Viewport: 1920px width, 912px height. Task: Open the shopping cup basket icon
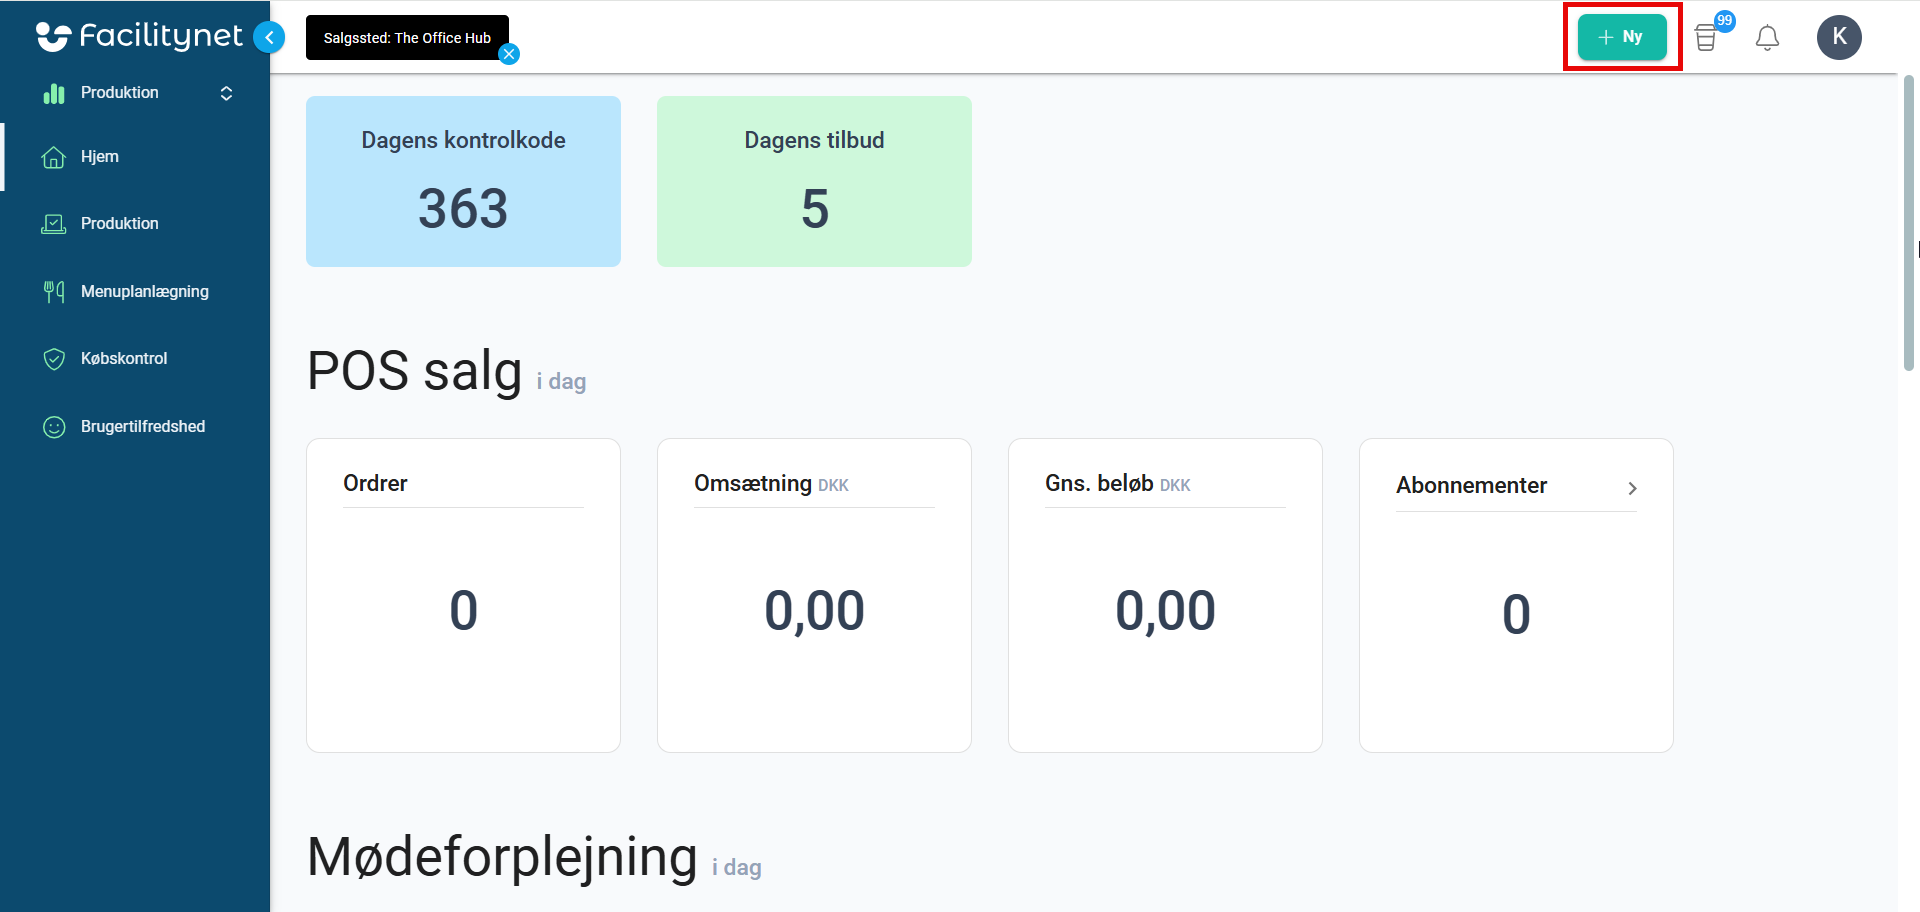(1706, 38)
